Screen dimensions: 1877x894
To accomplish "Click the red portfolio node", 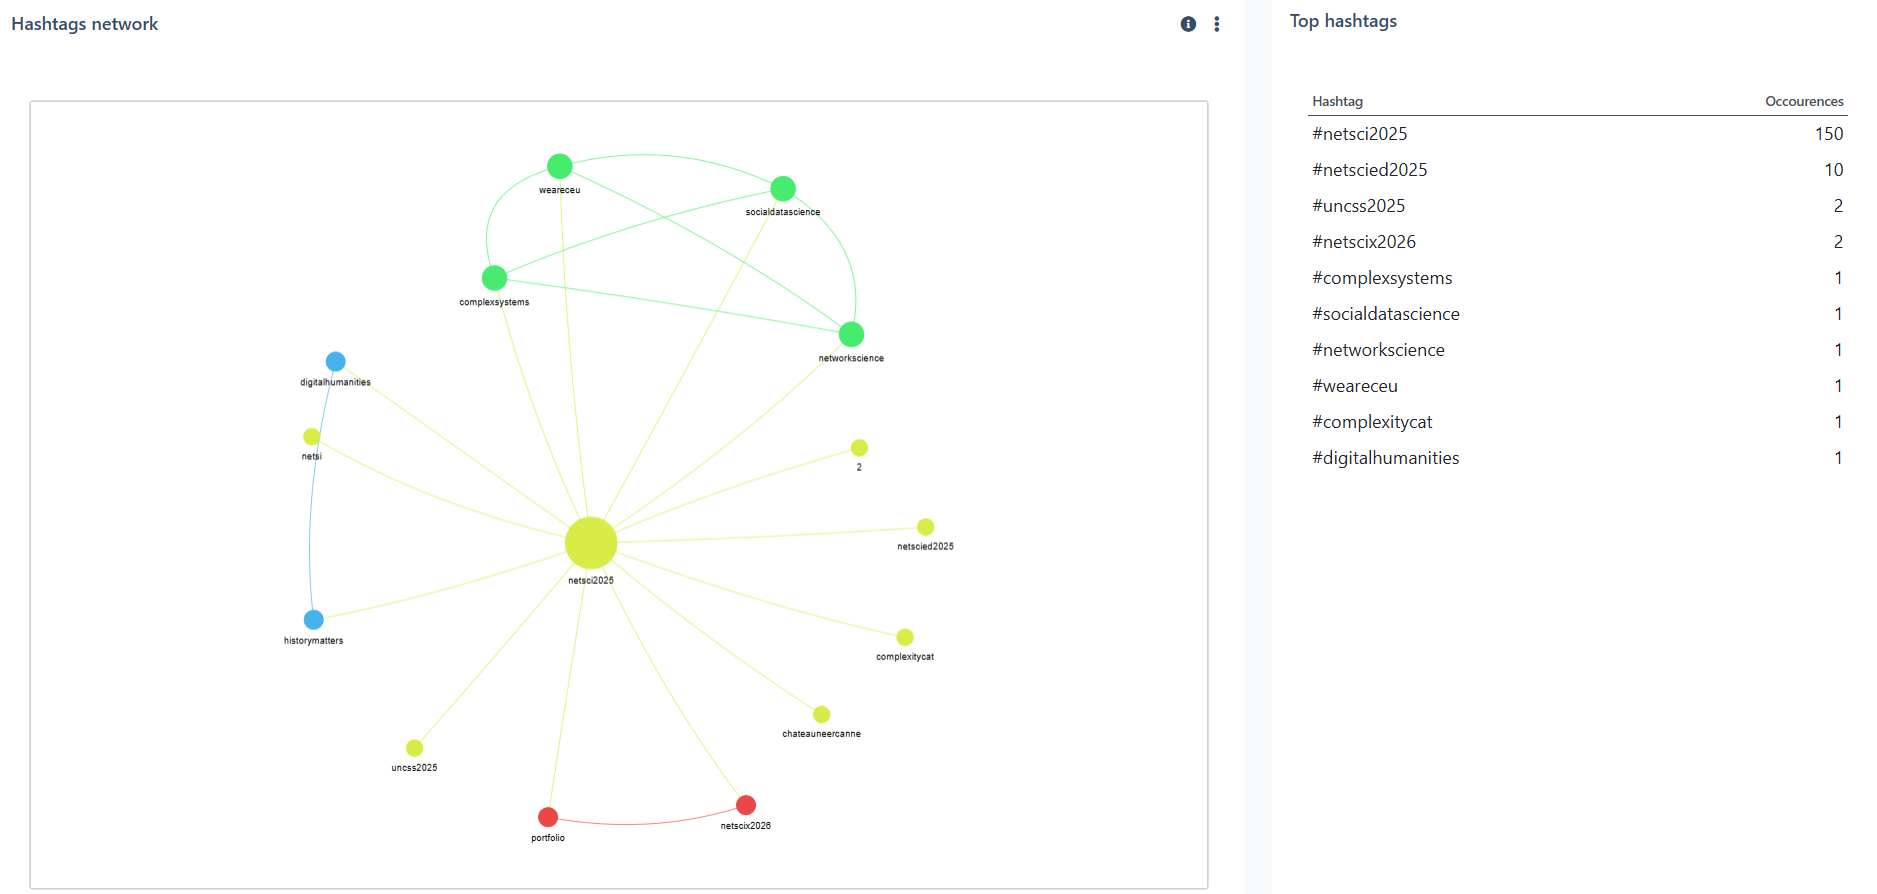I will [x=548, y=817].
